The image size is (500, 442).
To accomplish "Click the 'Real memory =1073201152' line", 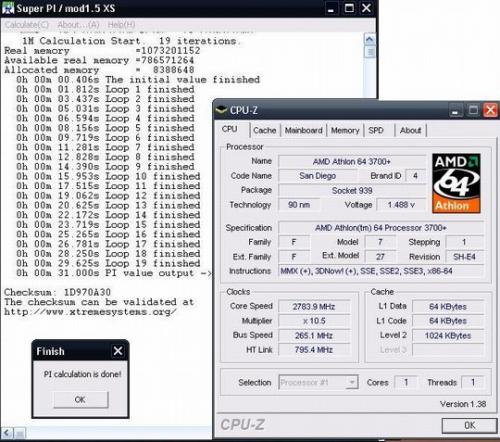I will coord(102,51).
